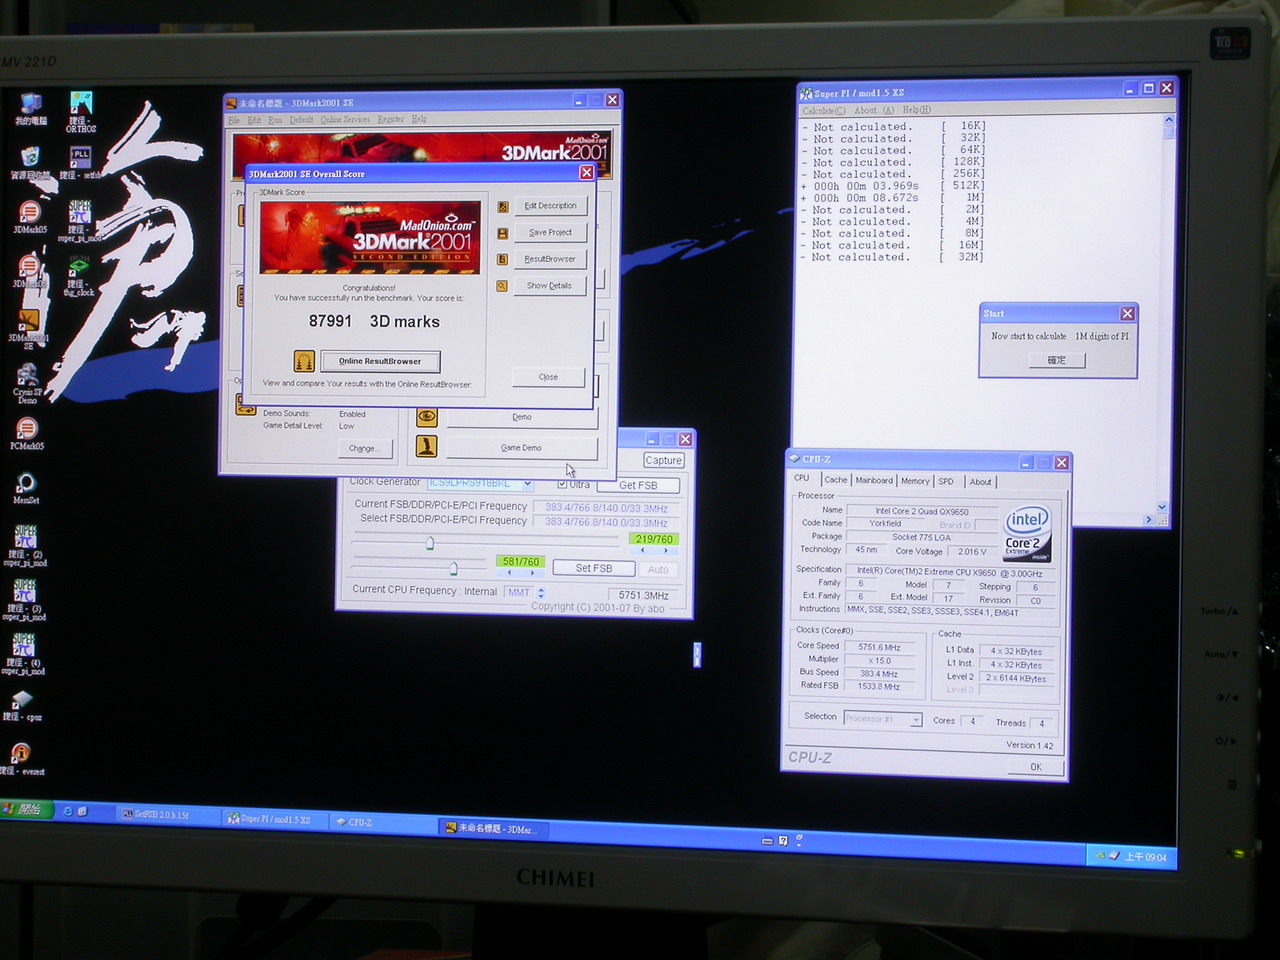
Task: Click OK in the CPU-Z window
Action: coord(1036,767)
